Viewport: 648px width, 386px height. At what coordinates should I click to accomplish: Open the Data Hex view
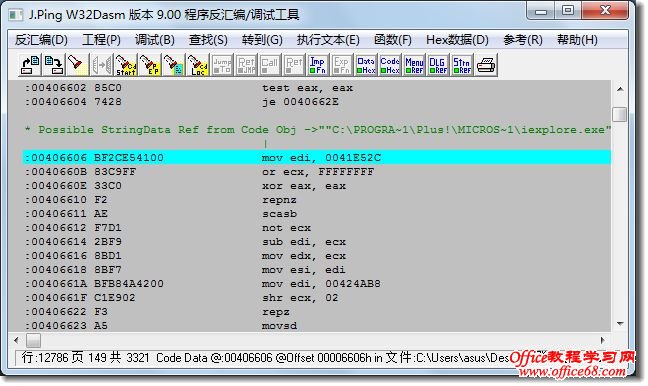(x=366, y=65)
